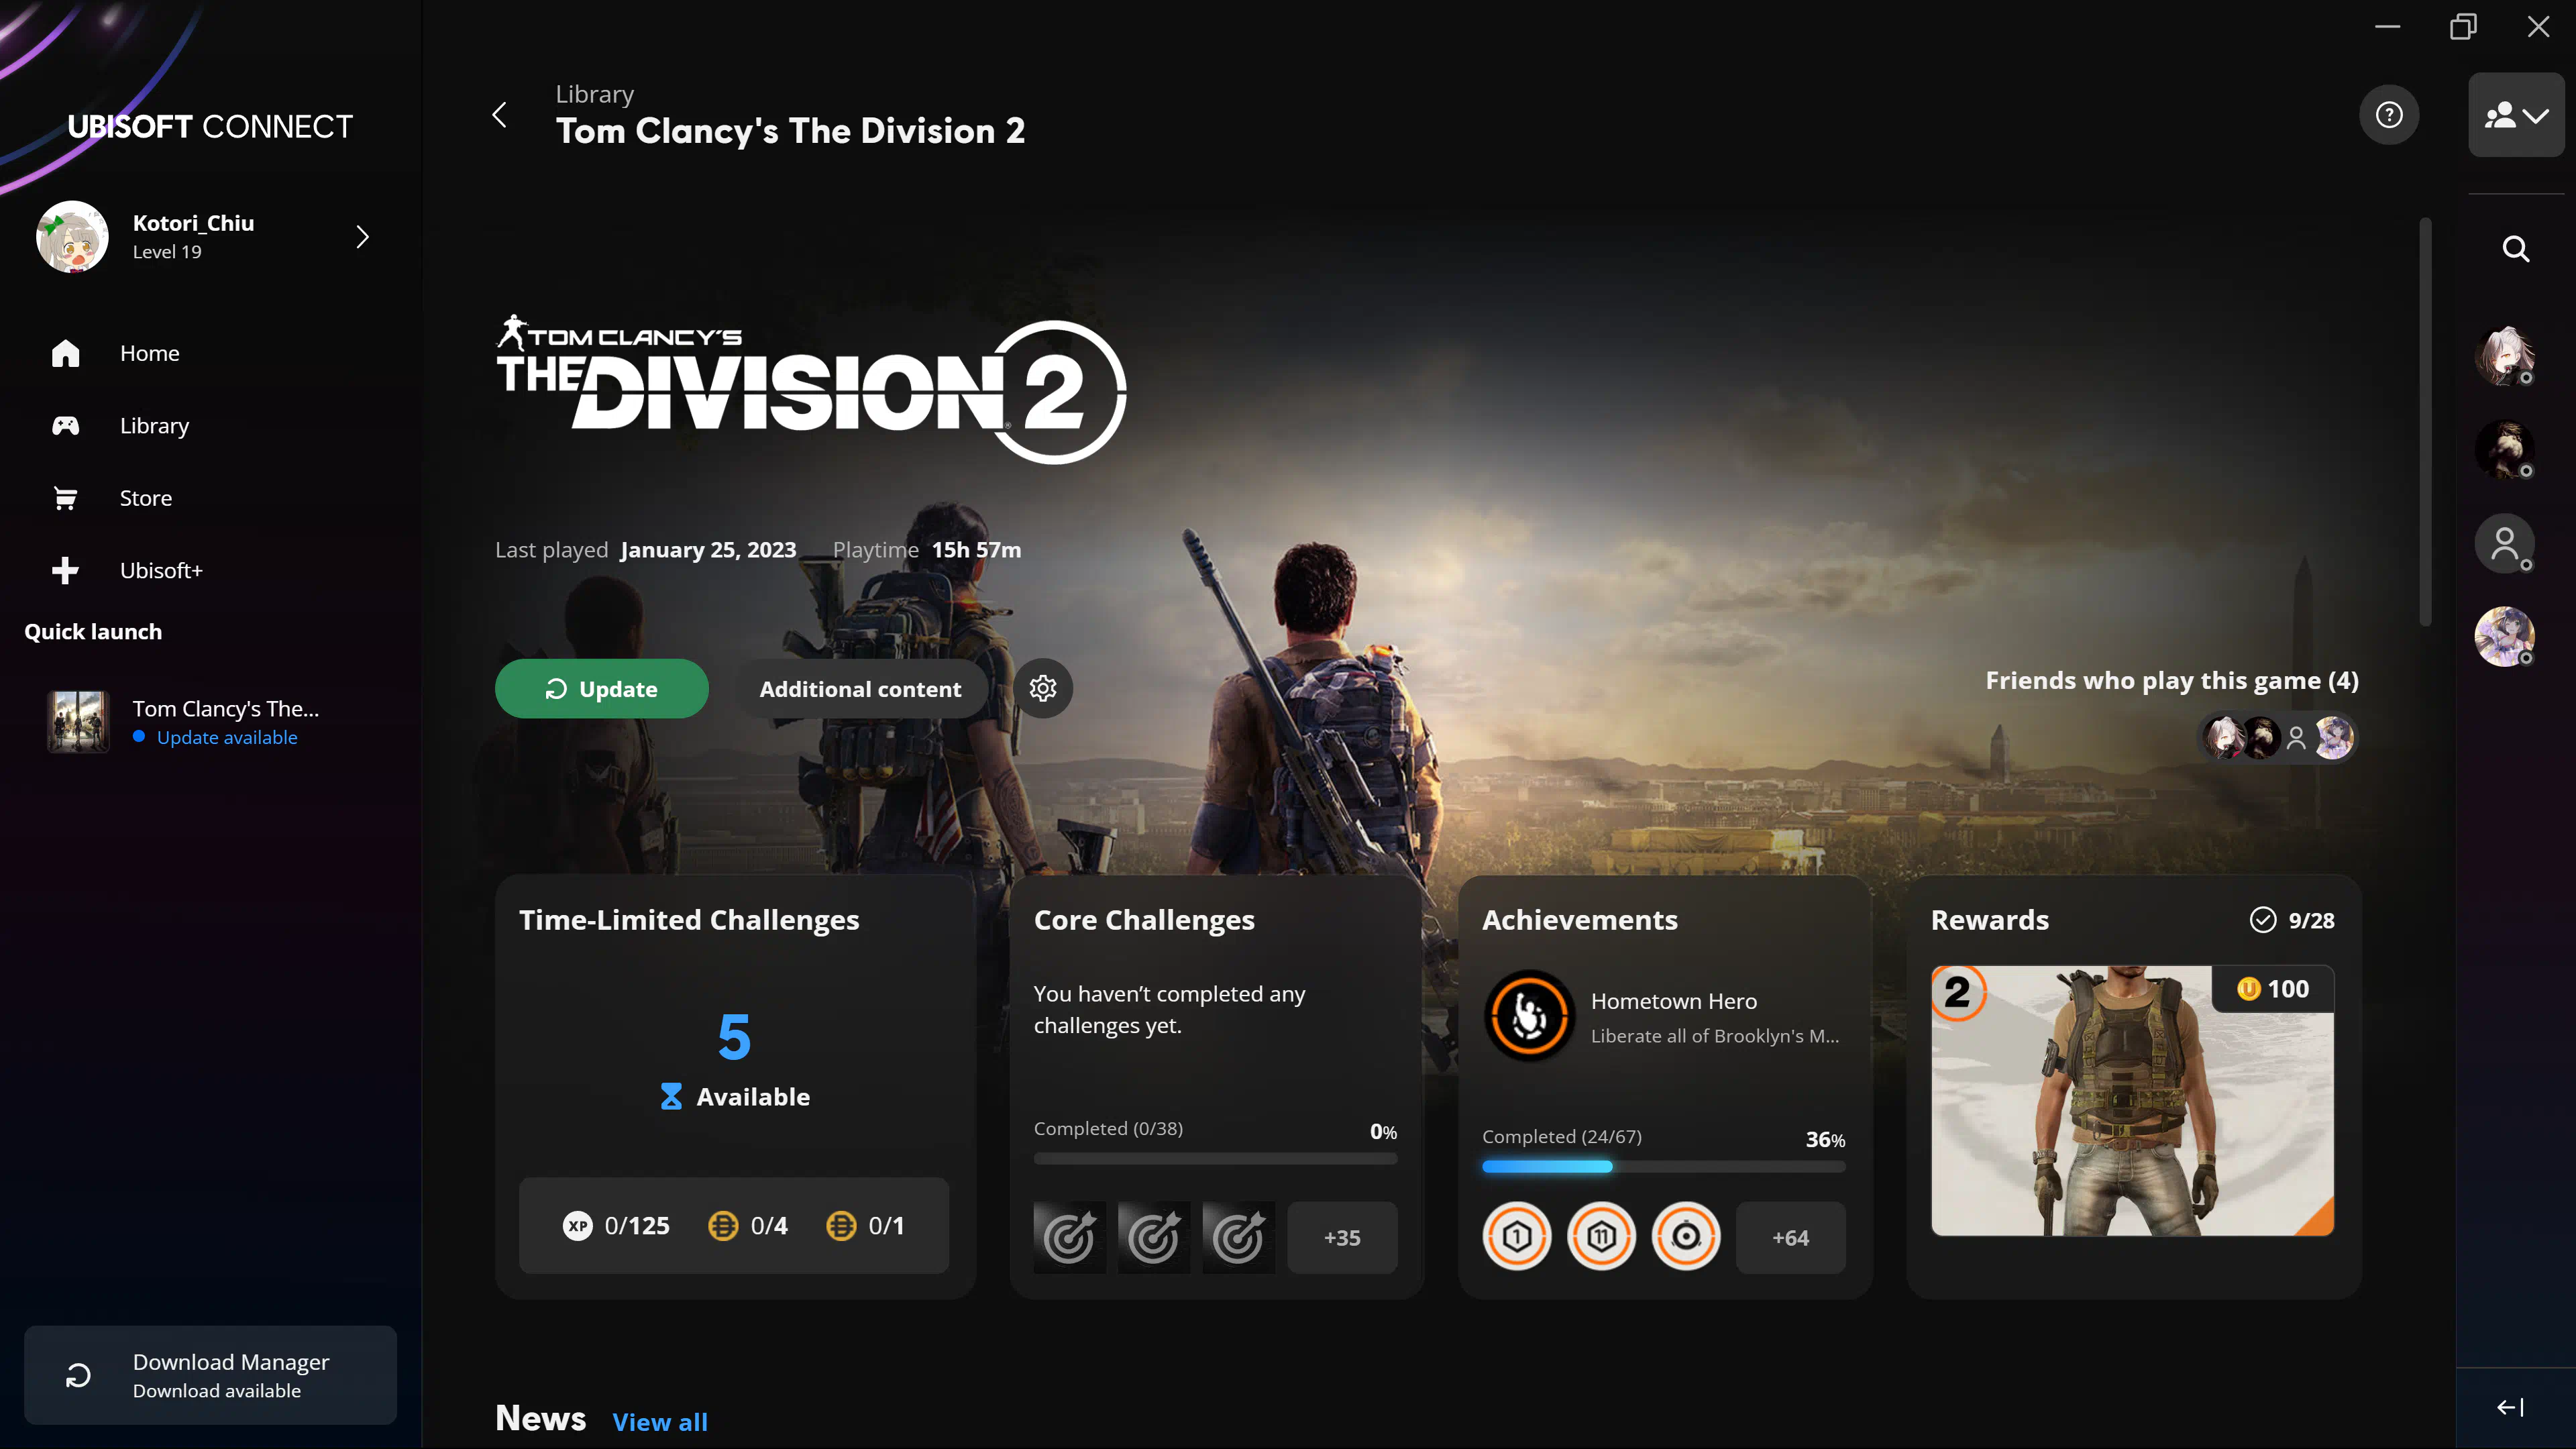Show the +35 more core challenges
This screenshot has height=1449, width=2576.
tap(1341, 1237)
